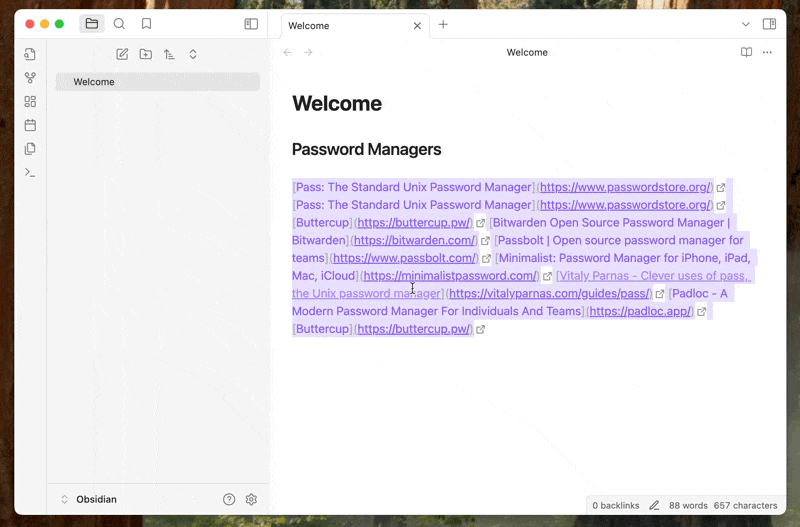The height and width of the screenshot is (527, 800).
Task: Click the 88 words status entry
Action: 688,506
